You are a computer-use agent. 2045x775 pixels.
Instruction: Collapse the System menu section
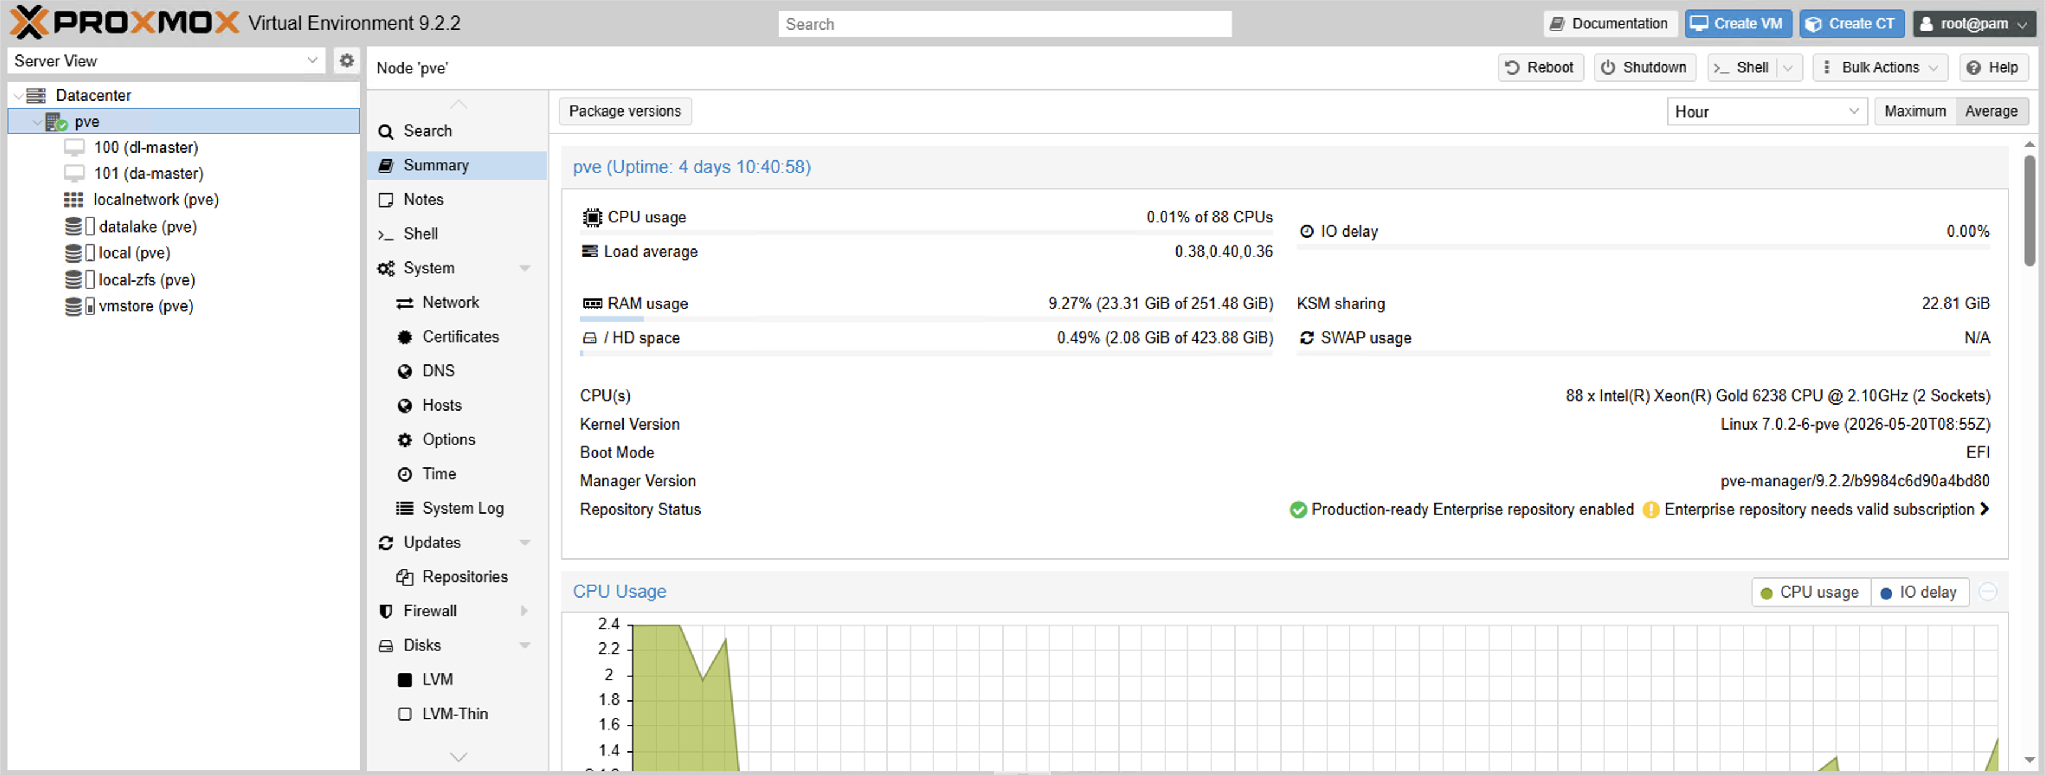[525, 268]
